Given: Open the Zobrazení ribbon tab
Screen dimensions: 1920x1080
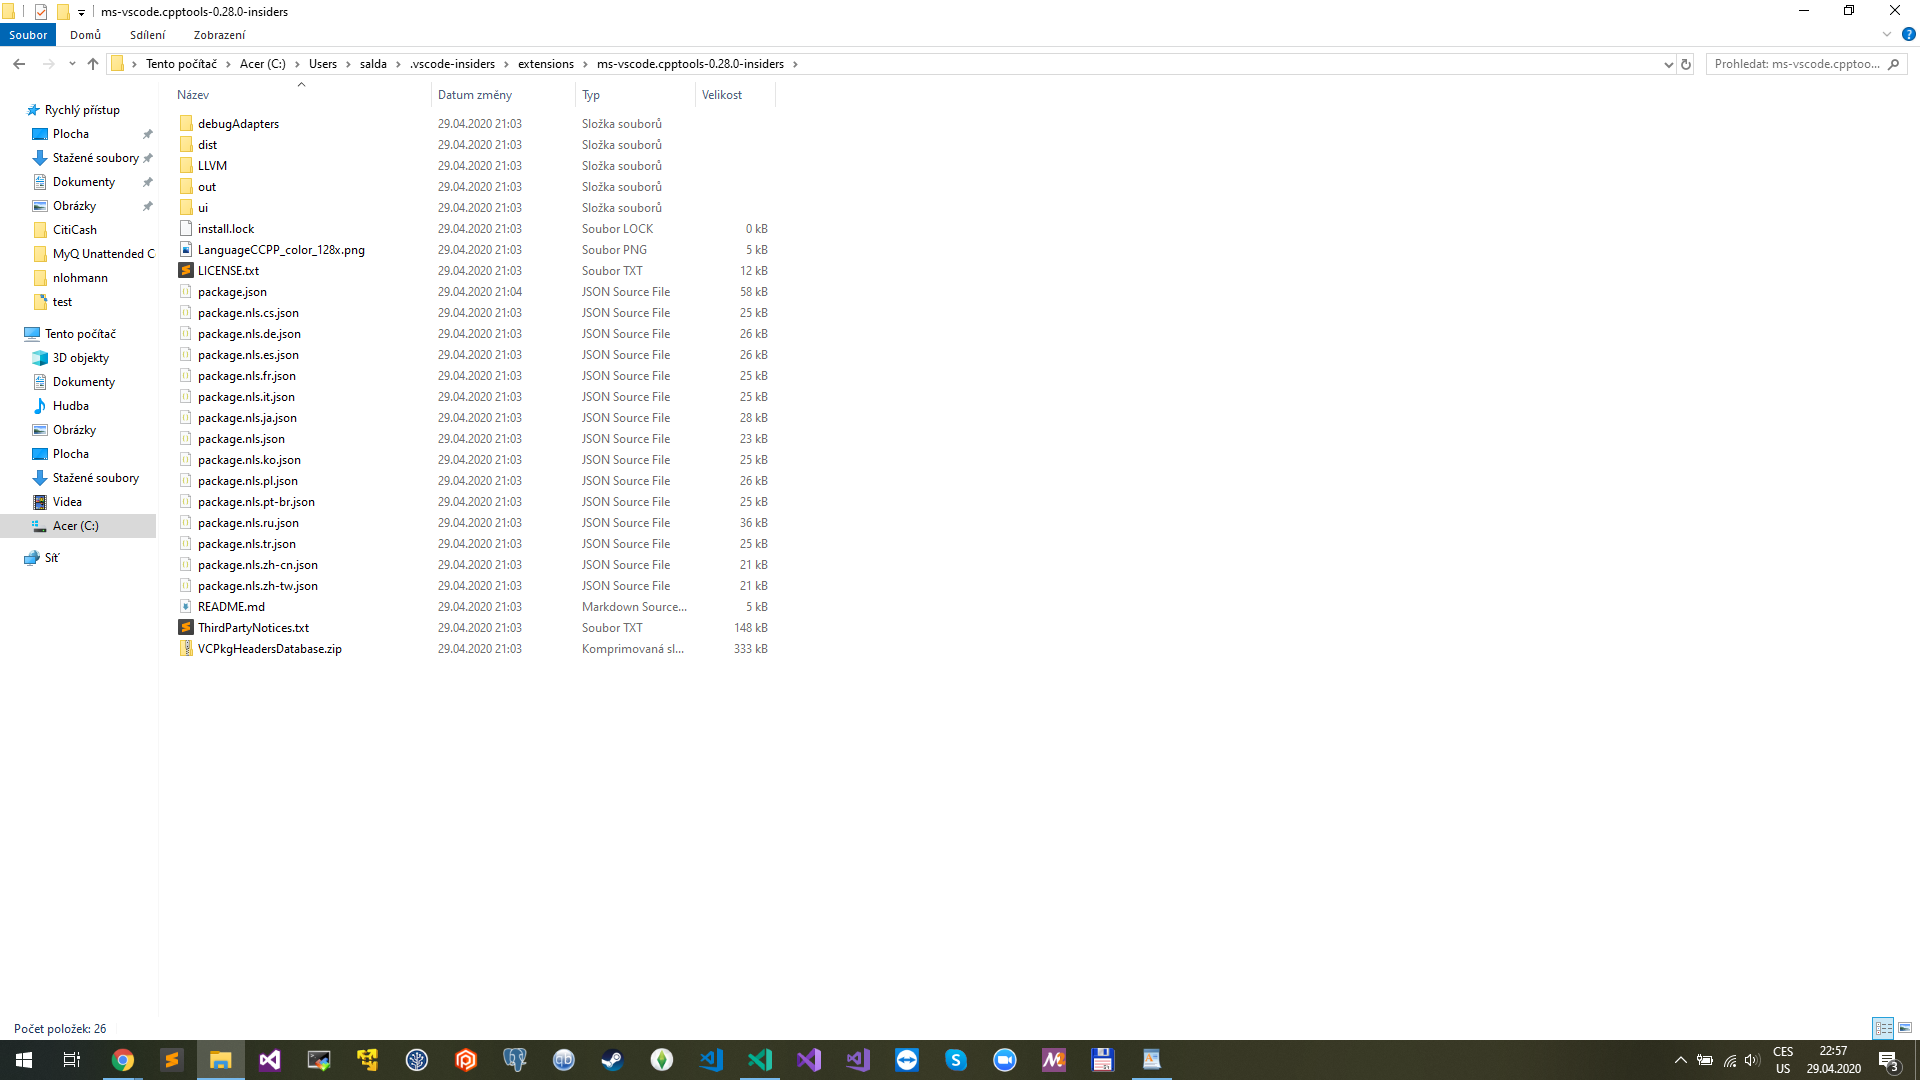Looking at the screenshot, I should (219, 35).
